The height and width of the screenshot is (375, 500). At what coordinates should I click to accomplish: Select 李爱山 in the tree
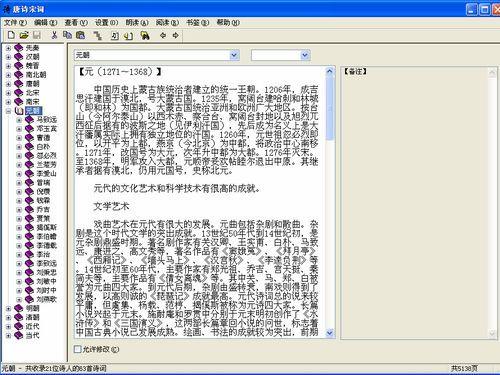(47, 174)
